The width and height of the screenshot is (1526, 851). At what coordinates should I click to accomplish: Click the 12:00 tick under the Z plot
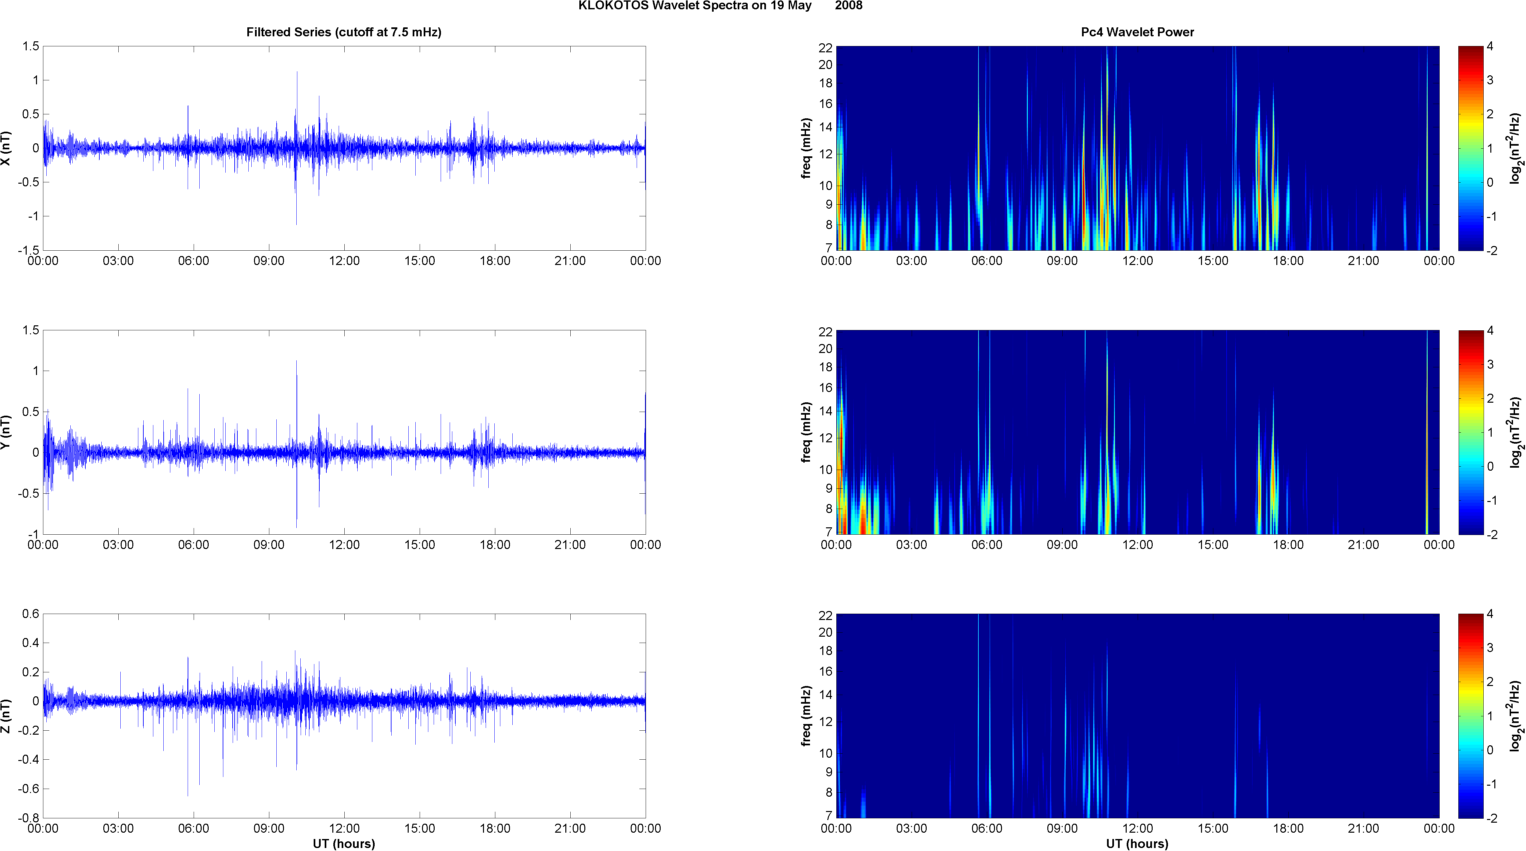click(344, 828)
